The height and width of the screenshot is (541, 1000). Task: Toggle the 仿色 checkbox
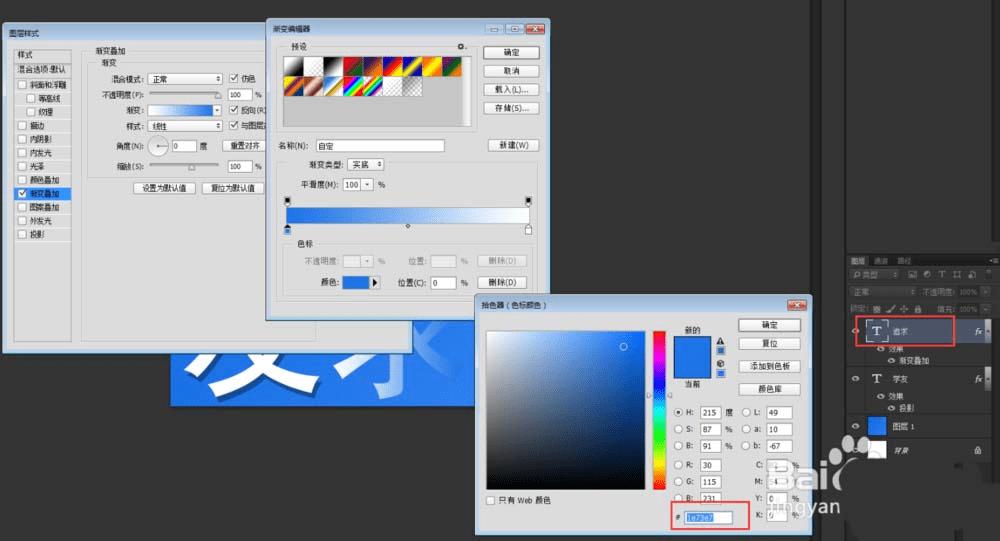coord(233,78)
